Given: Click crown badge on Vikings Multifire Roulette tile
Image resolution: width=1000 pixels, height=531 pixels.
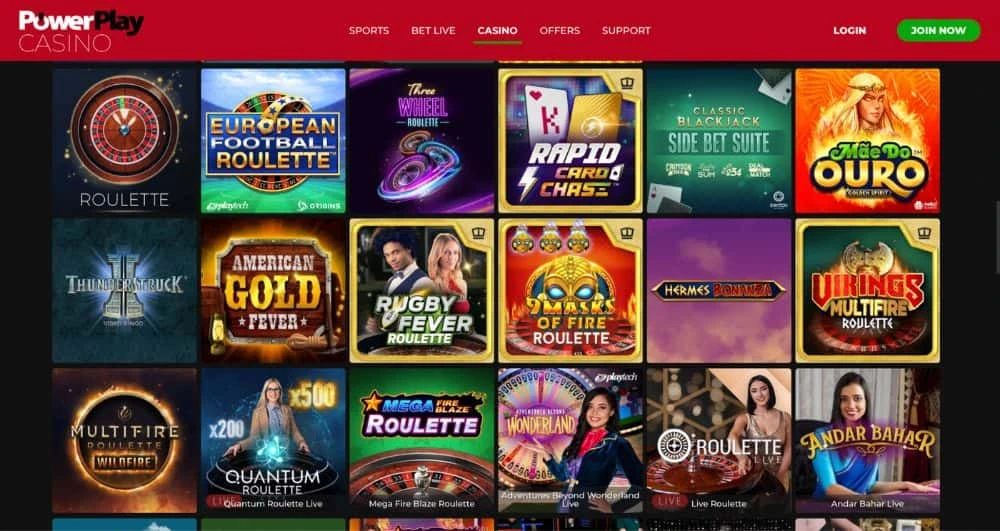Looking at the screenshot, I should tap(924, 233).
